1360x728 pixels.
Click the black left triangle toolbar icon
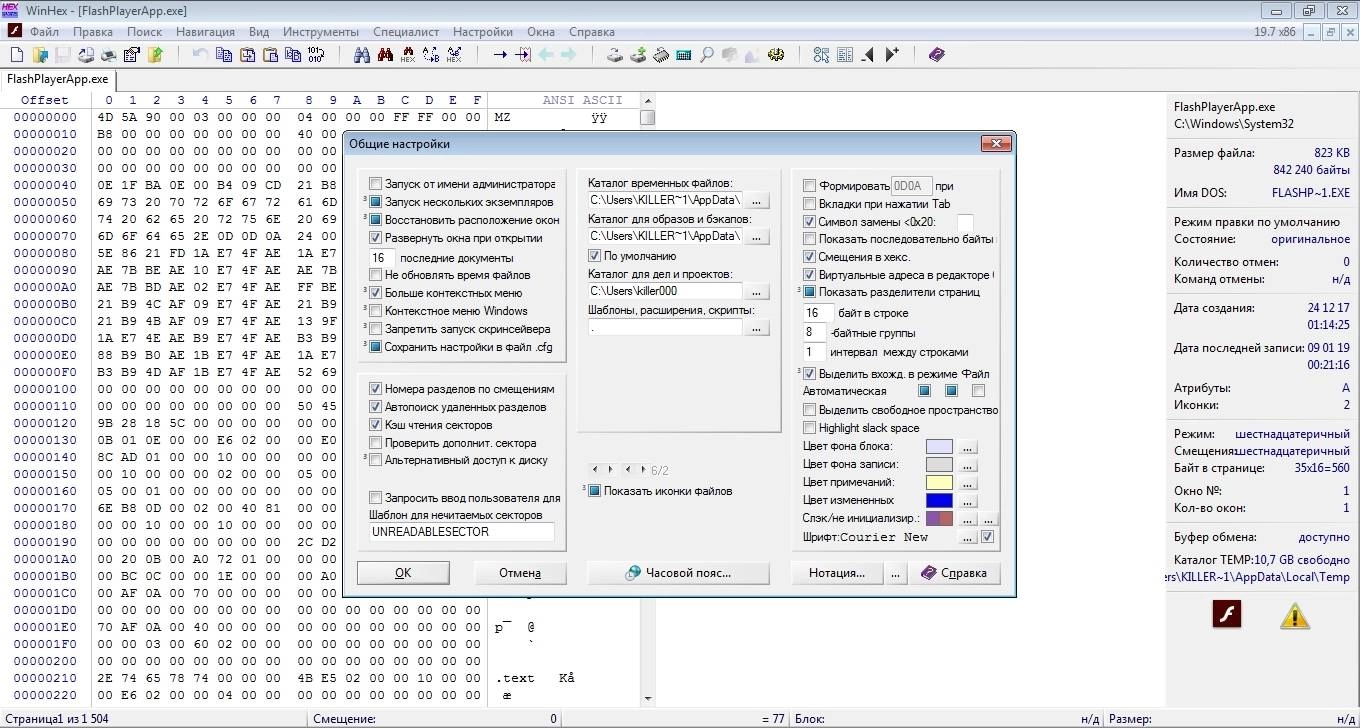pos(868,55)
